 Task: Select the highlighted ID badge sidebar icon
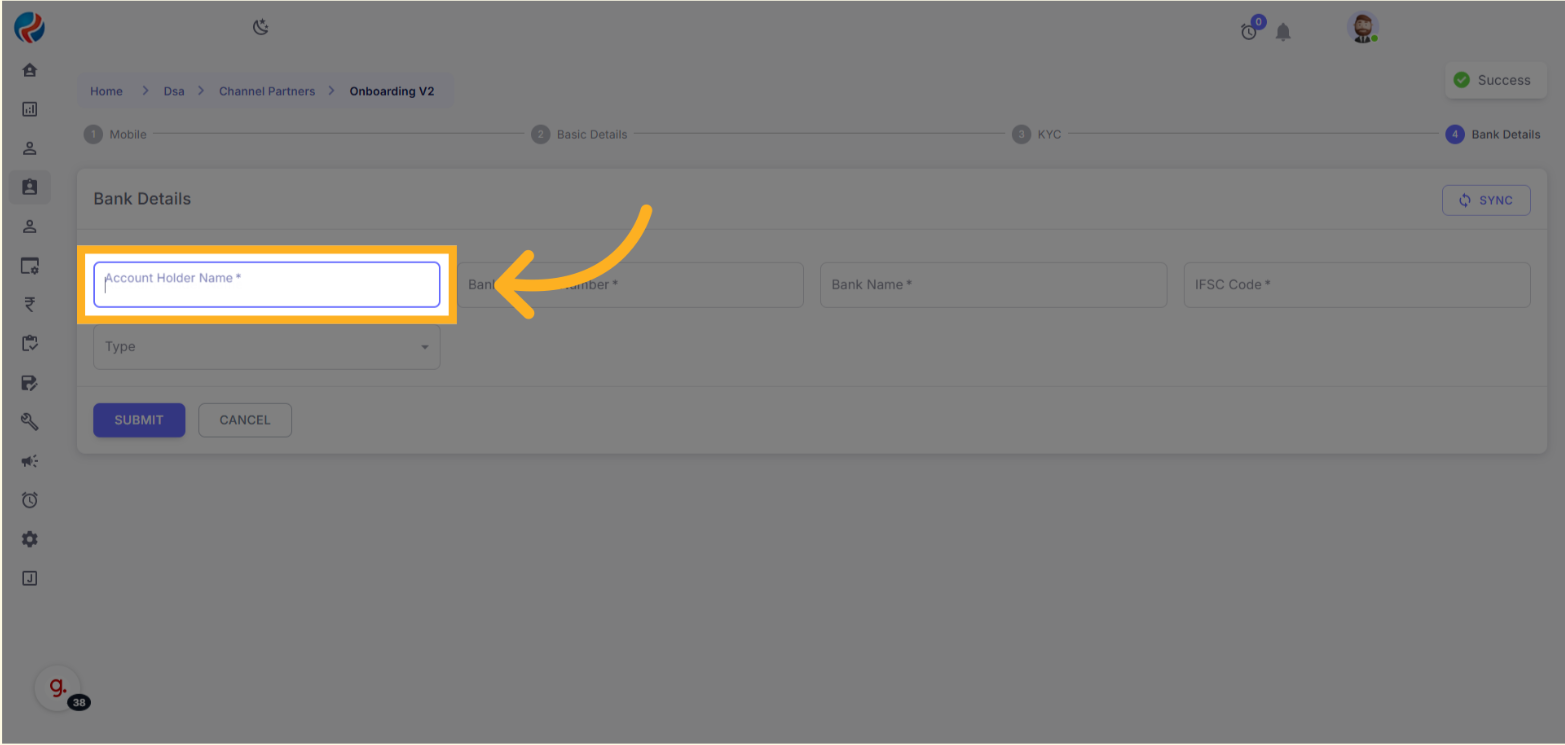(x=29, y=187)
